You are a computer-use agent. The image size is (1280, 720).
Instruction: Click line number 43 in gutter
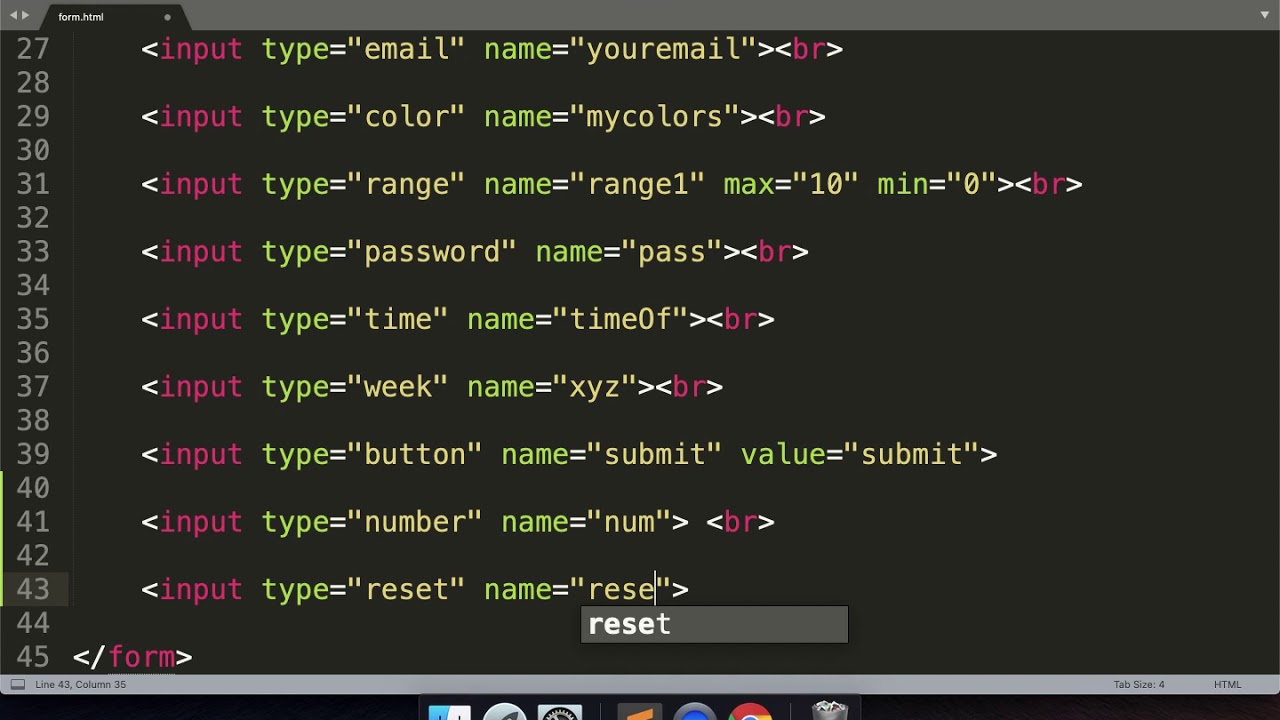click(x=33, y=589)
